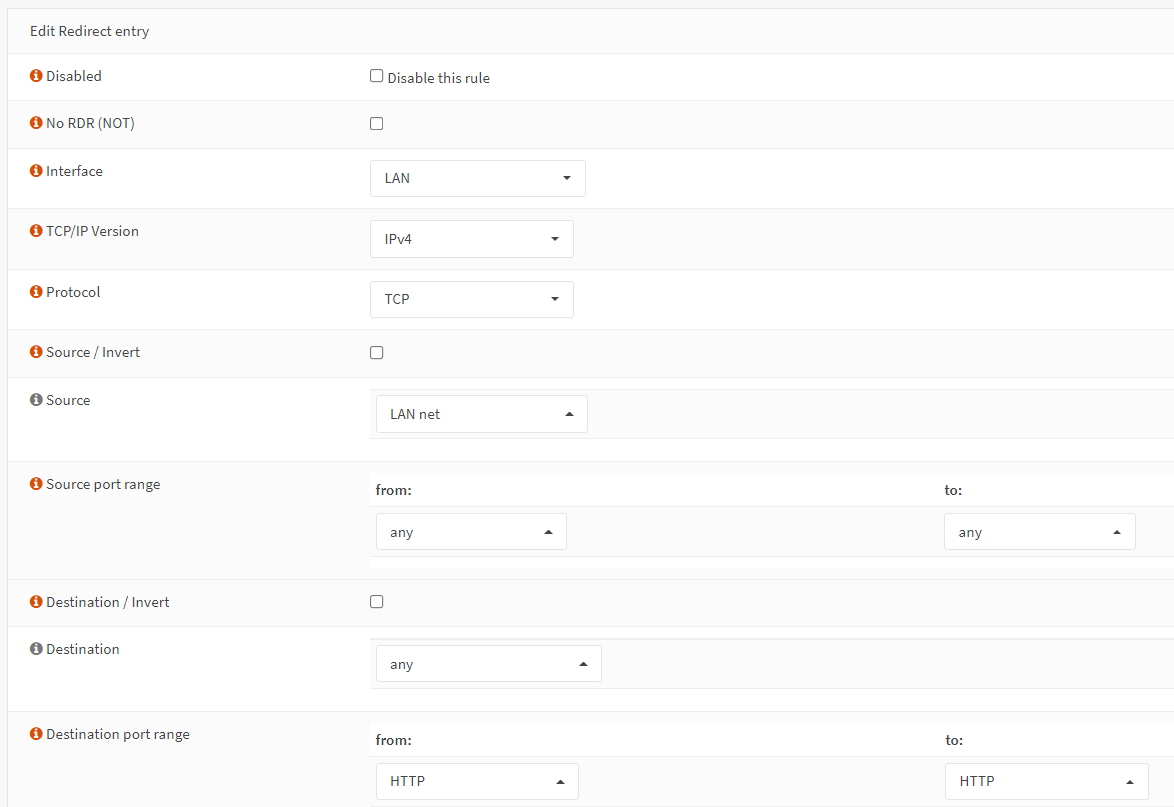This screenshot has height=807, width=1174.
Task: Click the info icon beside Disabled
Action: (36, 76)
